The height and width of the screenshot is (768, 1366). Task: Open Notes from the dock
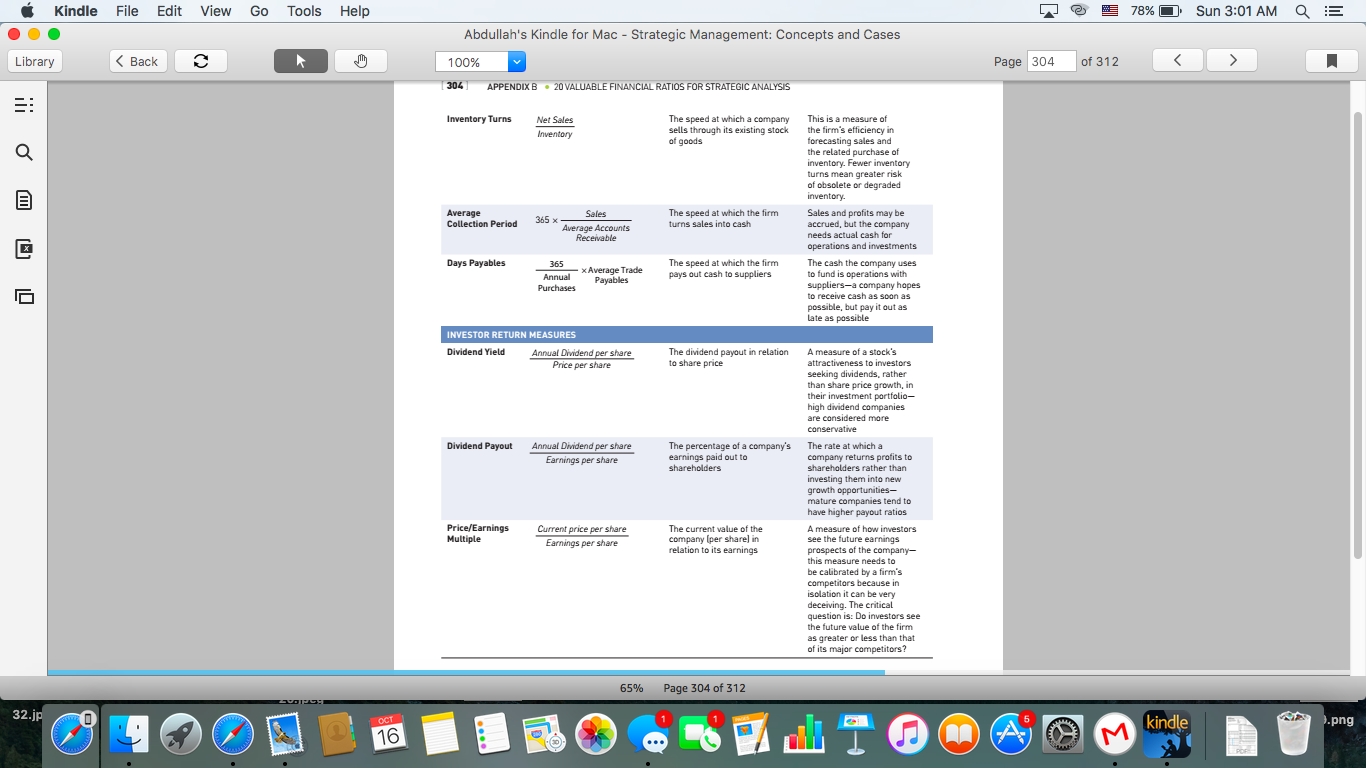click(x=440, y=735)
